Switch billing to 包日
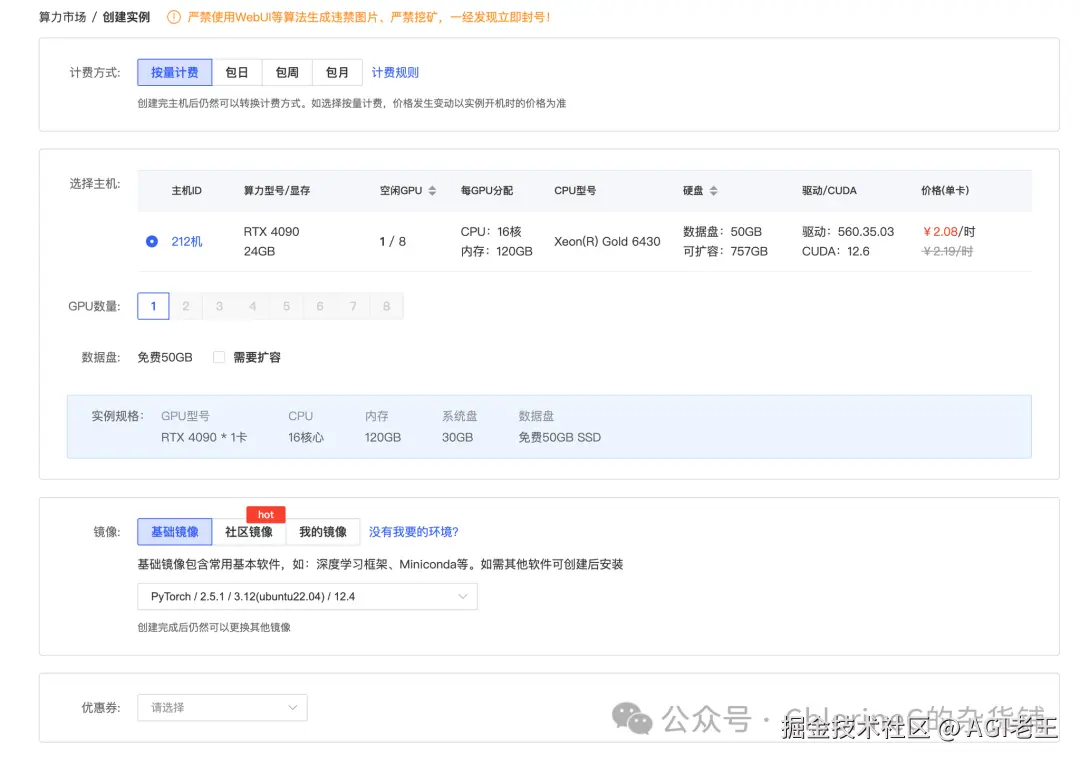 [x=237, y=72]
